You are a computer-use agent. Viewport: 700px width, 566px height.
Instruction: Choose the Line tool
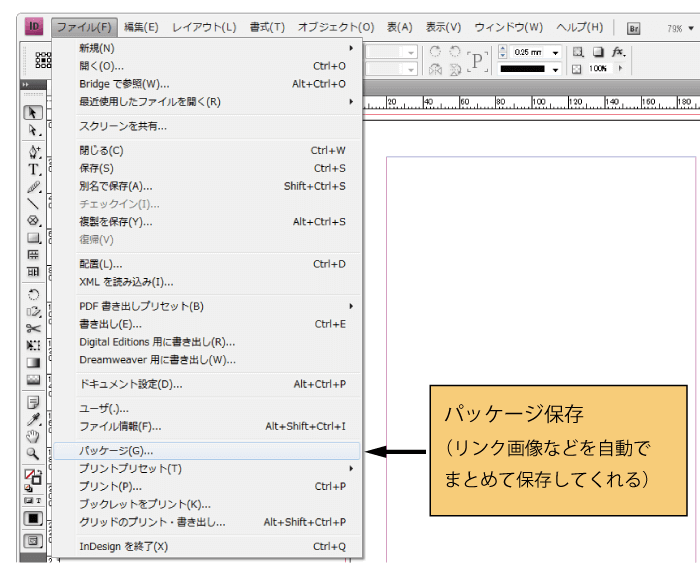click(33, 203)
